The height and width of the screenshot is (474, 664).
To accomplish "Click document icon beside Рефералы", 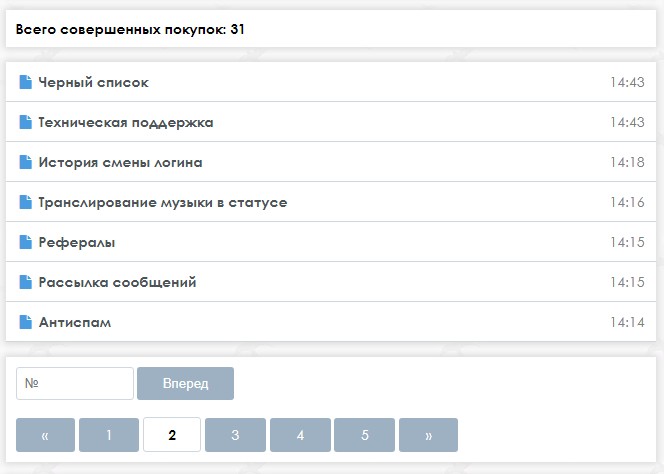I will [25, 242].
